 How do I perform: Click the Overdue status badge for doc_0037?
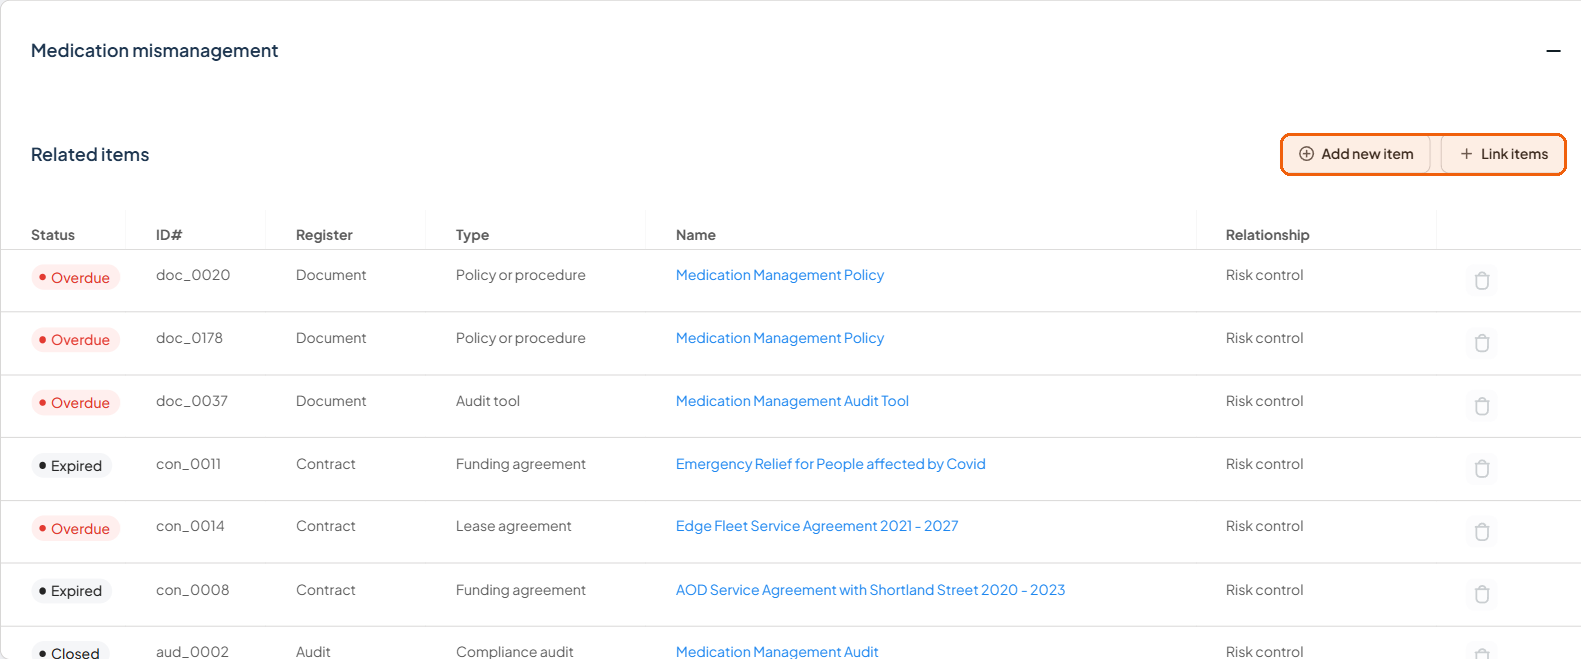click(75, 402)
